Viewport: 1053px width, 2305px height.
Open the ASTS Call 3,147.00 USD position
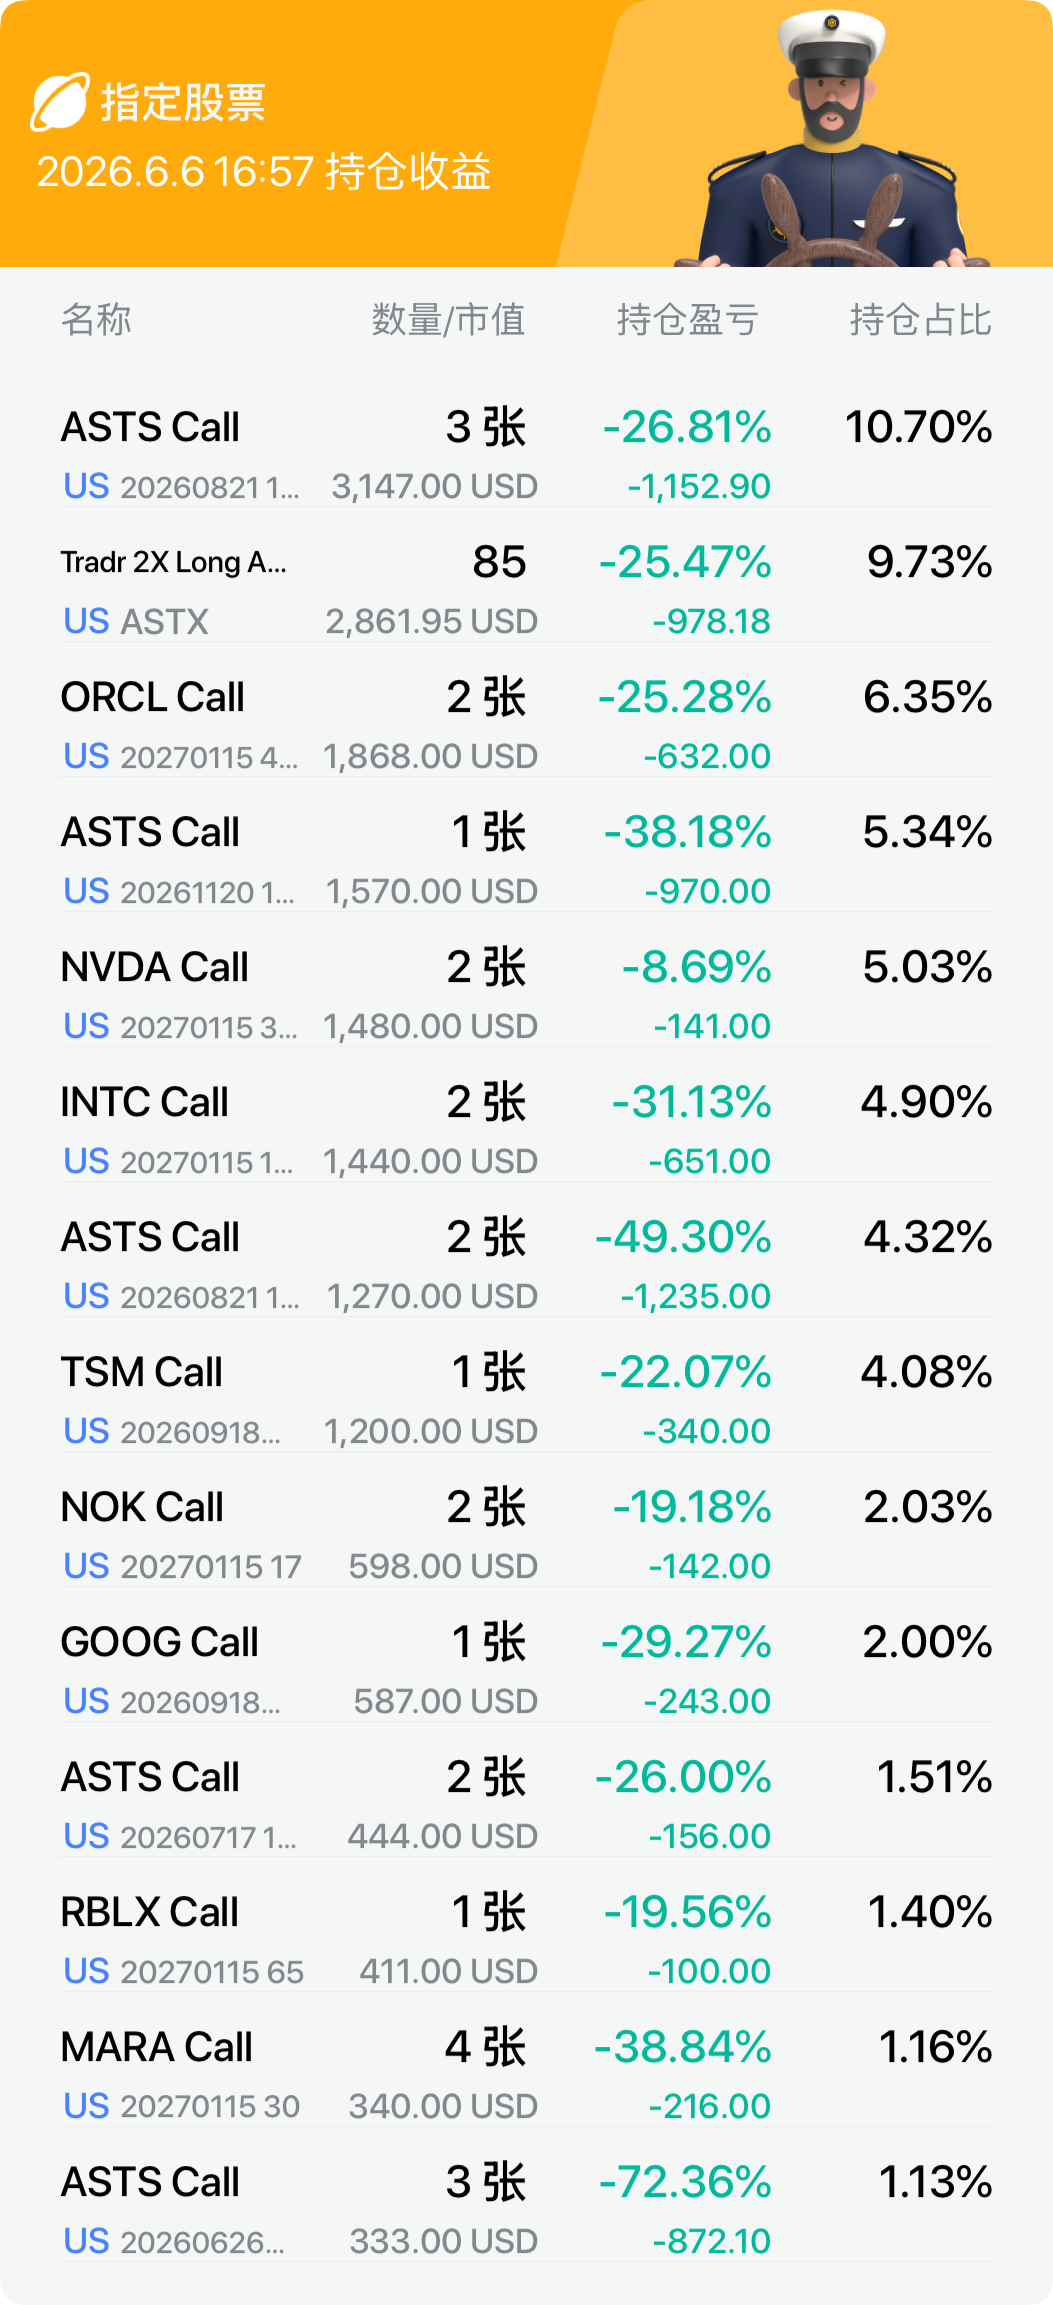point(526,453)
